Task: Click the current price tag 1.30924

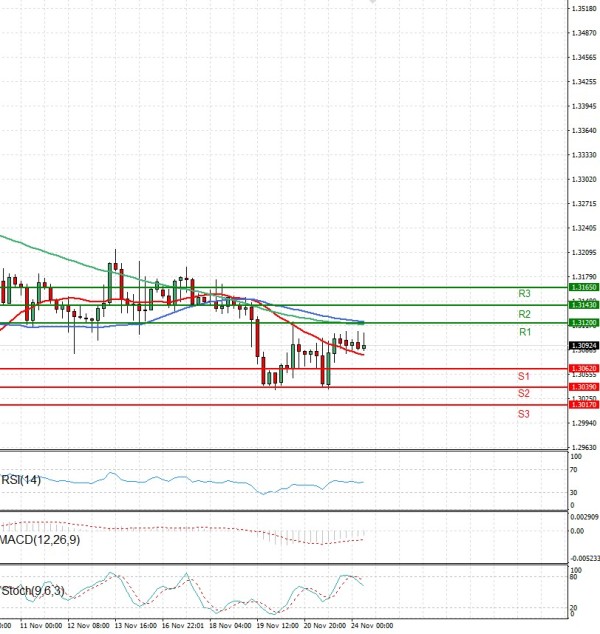Action: [x=583, y=346]
